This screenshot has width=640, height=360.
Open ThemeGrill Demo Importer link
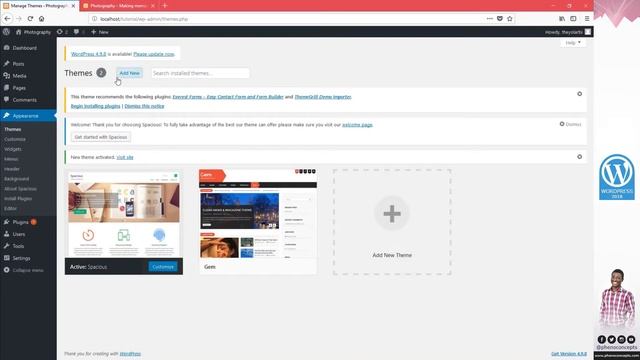323,97
